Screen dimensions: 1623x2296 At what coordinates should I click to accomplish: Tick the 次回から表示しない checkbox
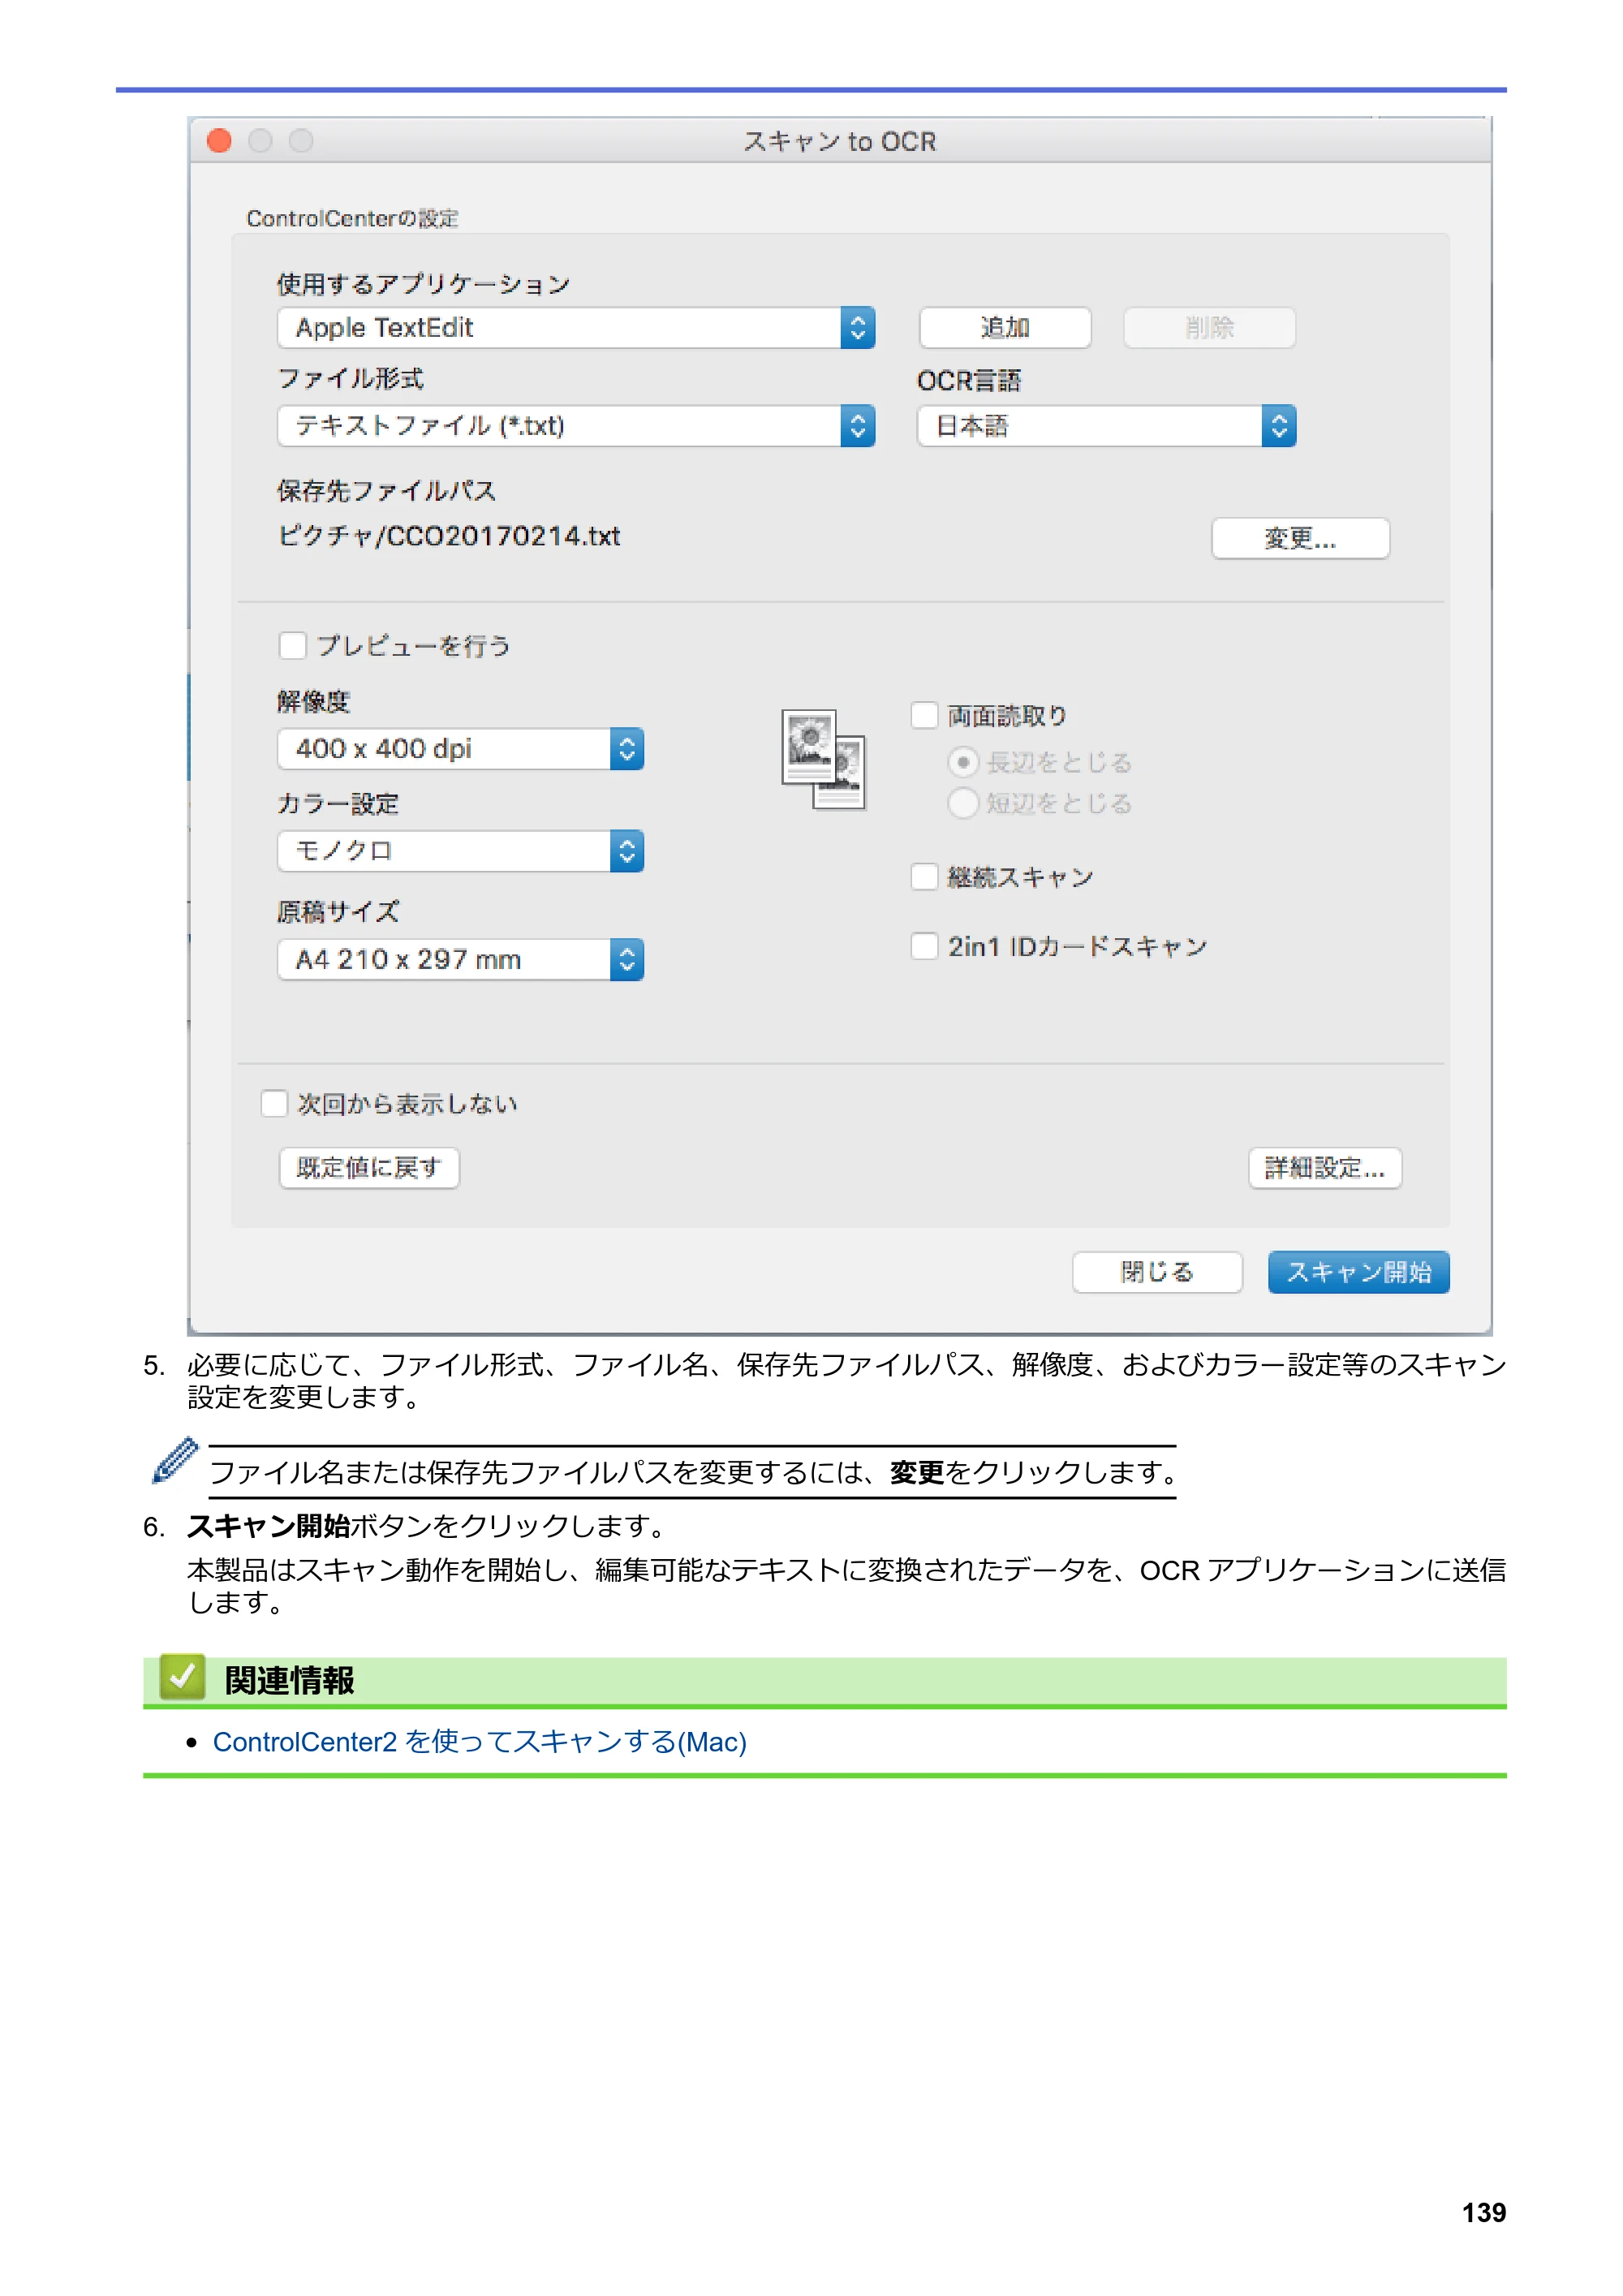274,1104
